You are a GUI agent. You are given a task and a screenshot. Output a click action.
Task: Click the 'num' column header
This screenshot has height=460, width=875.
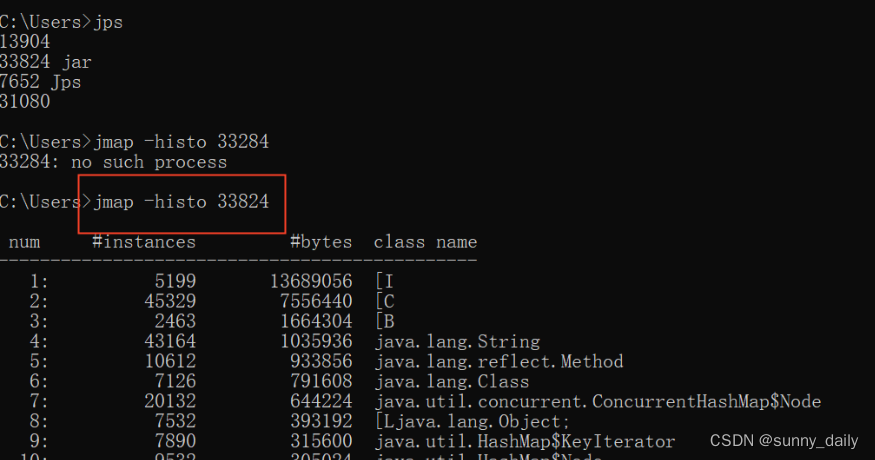click(25, 242)
